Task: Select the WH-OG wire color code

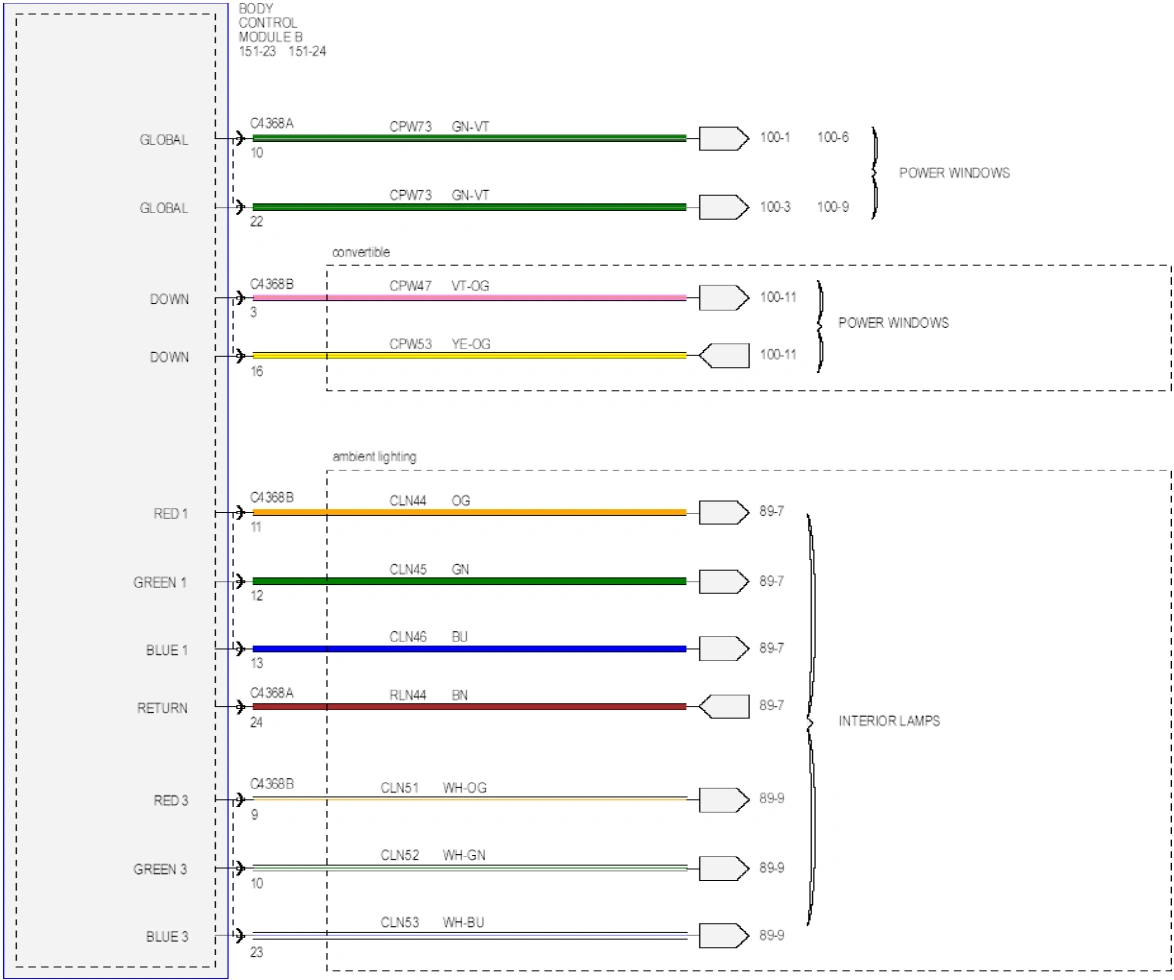Action: (465, 788)
